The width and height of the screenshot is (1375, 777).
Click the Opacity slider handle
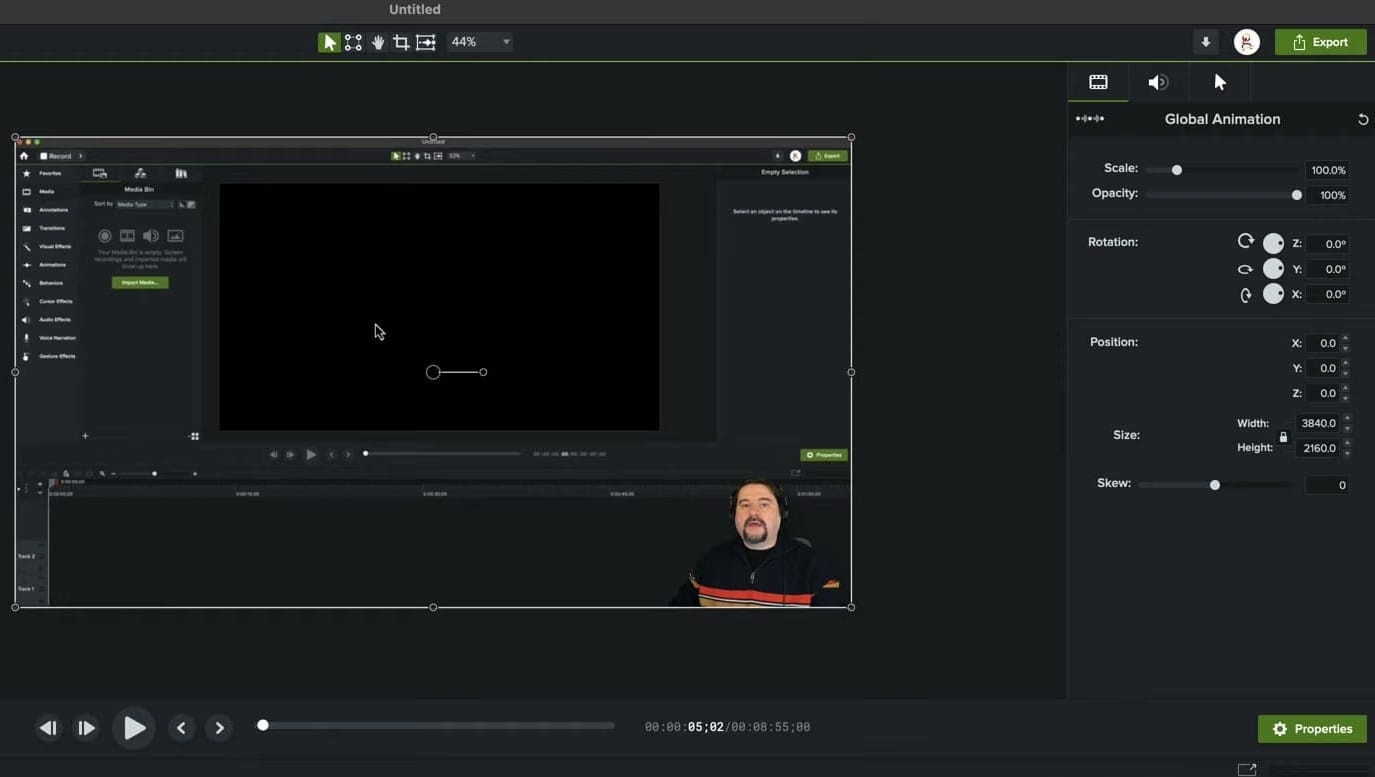click(1297, 194)
